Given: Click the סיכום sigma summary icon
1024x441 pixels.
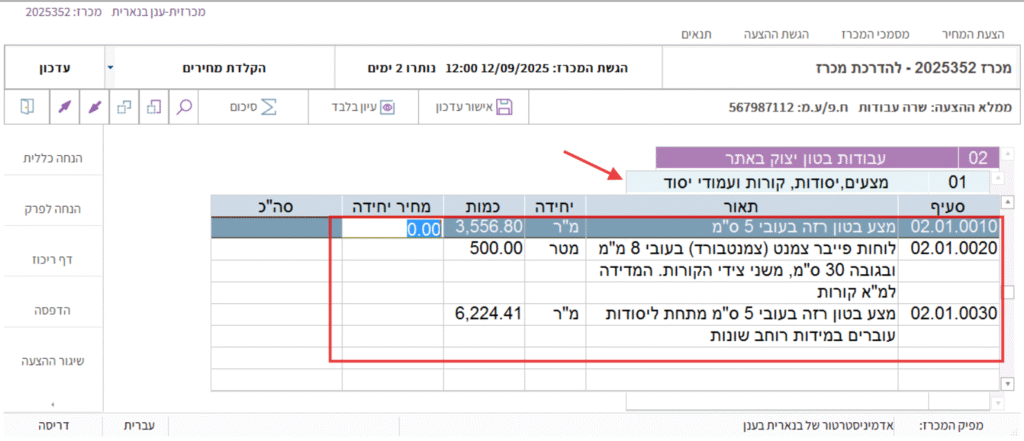Looking at the screenshot, I should point(269,106).
